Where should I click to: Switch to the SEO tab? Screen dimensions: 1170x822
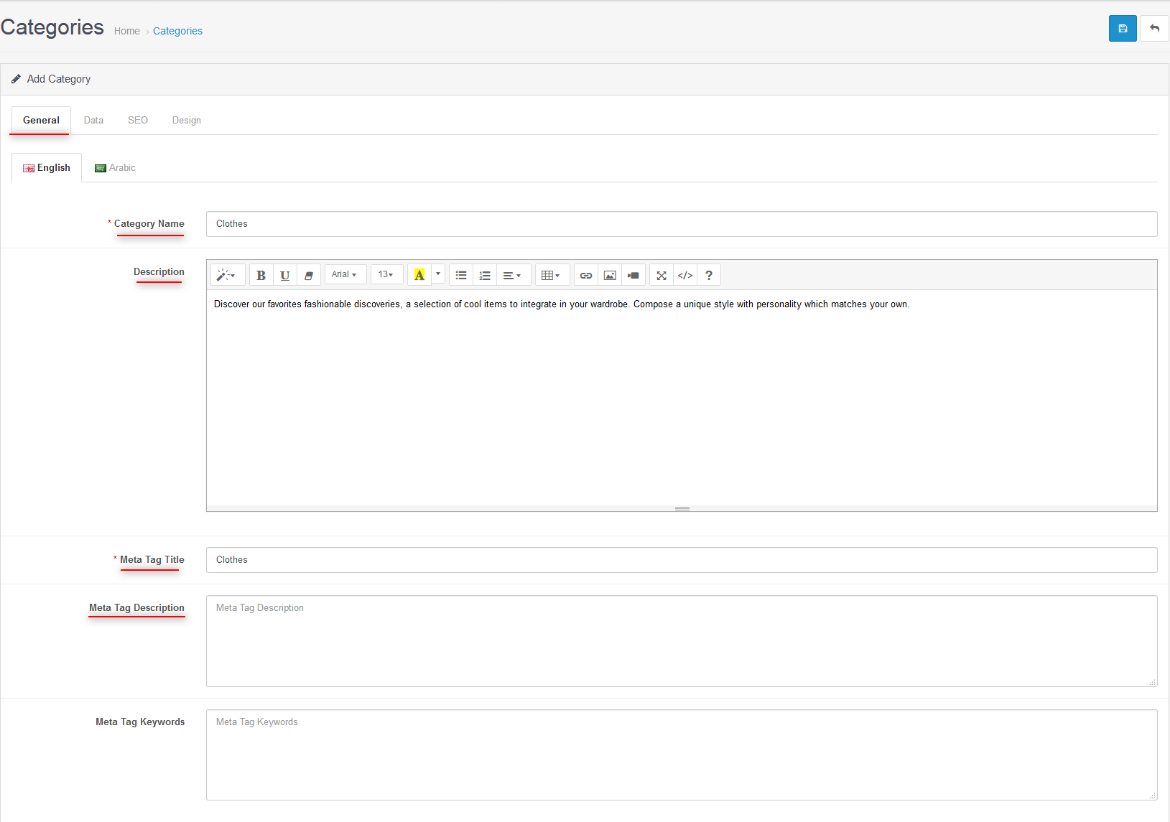click(138, 120)
